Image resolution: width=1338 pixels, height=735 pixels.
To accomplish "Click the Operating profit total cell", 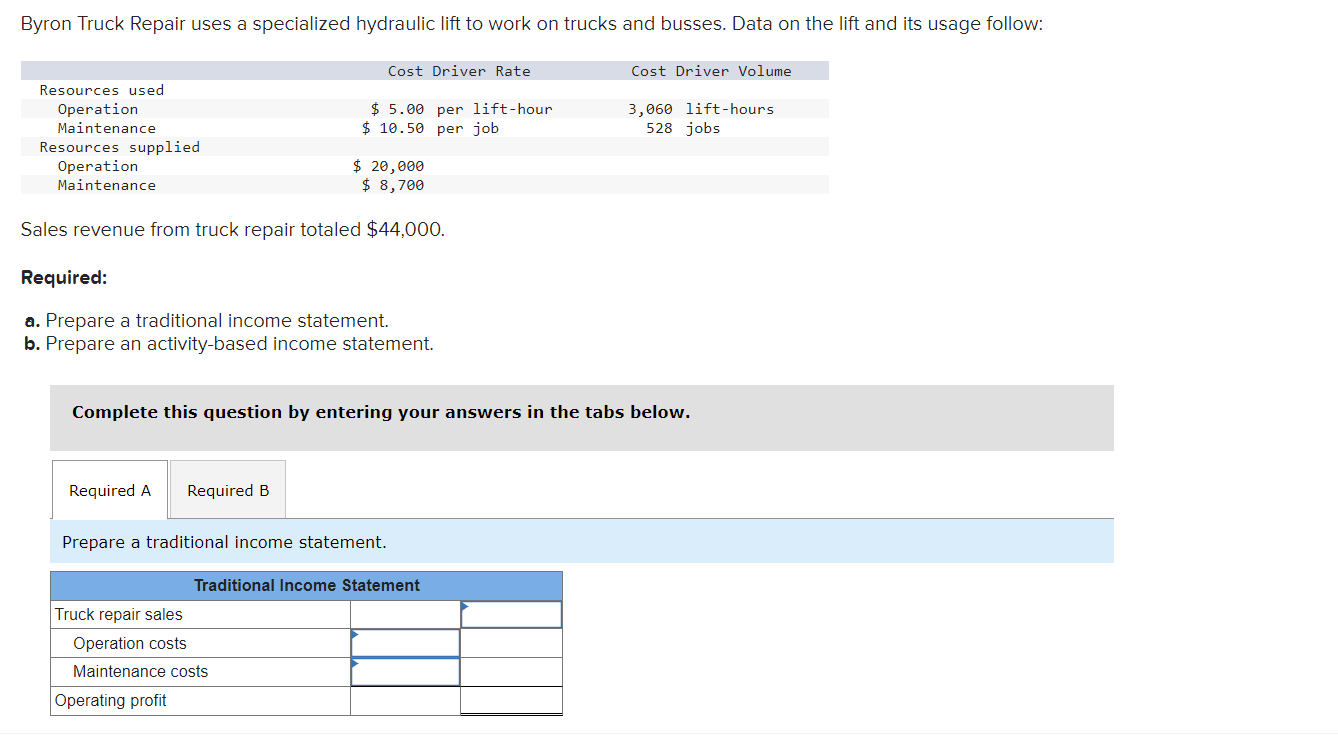I will tap(510, 700).
